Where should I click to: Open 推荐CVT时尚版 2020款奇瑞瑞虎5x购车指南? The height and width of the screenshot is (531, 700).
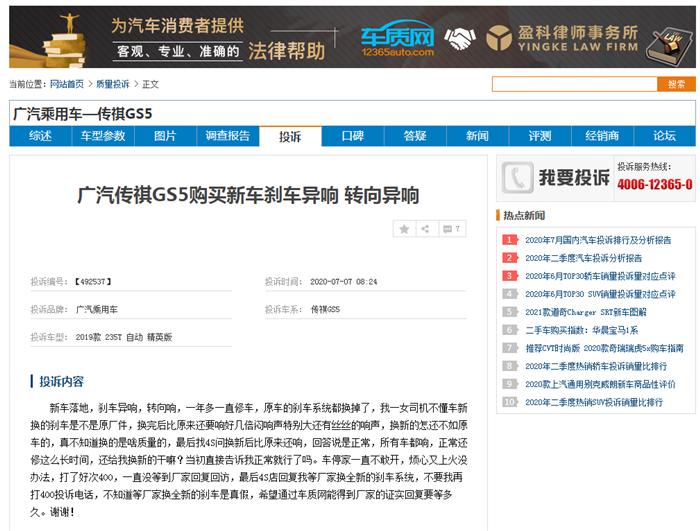pyautogui.click(x=604, y=348)
